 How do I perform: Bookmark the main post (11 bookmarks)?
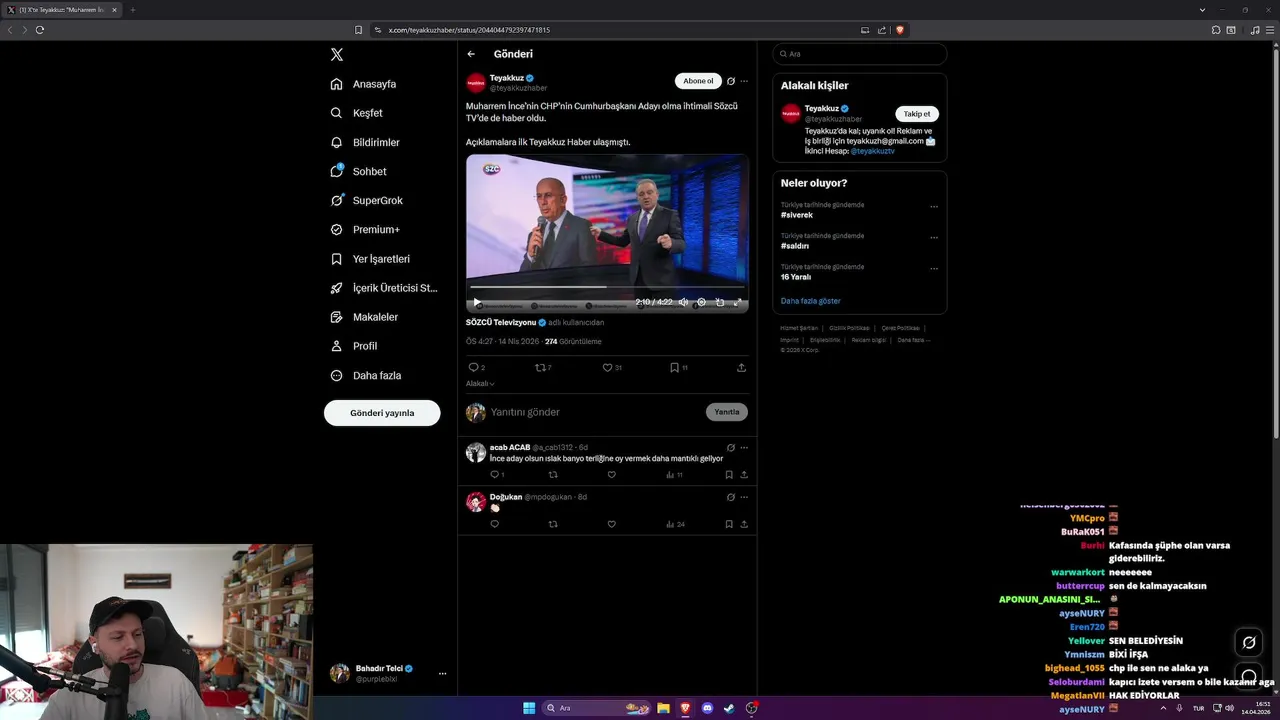(678, 368)
